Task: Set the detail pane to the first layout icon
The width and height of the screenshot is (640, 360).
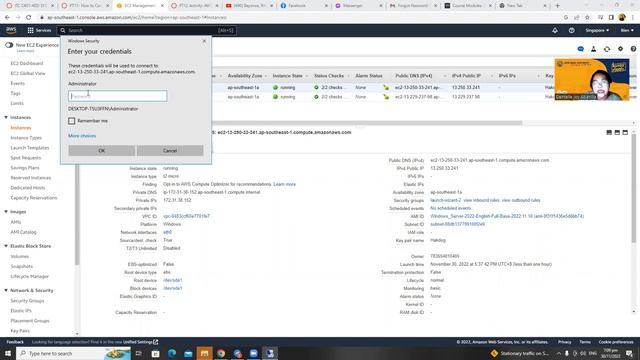Action: (x=609, y=133)
